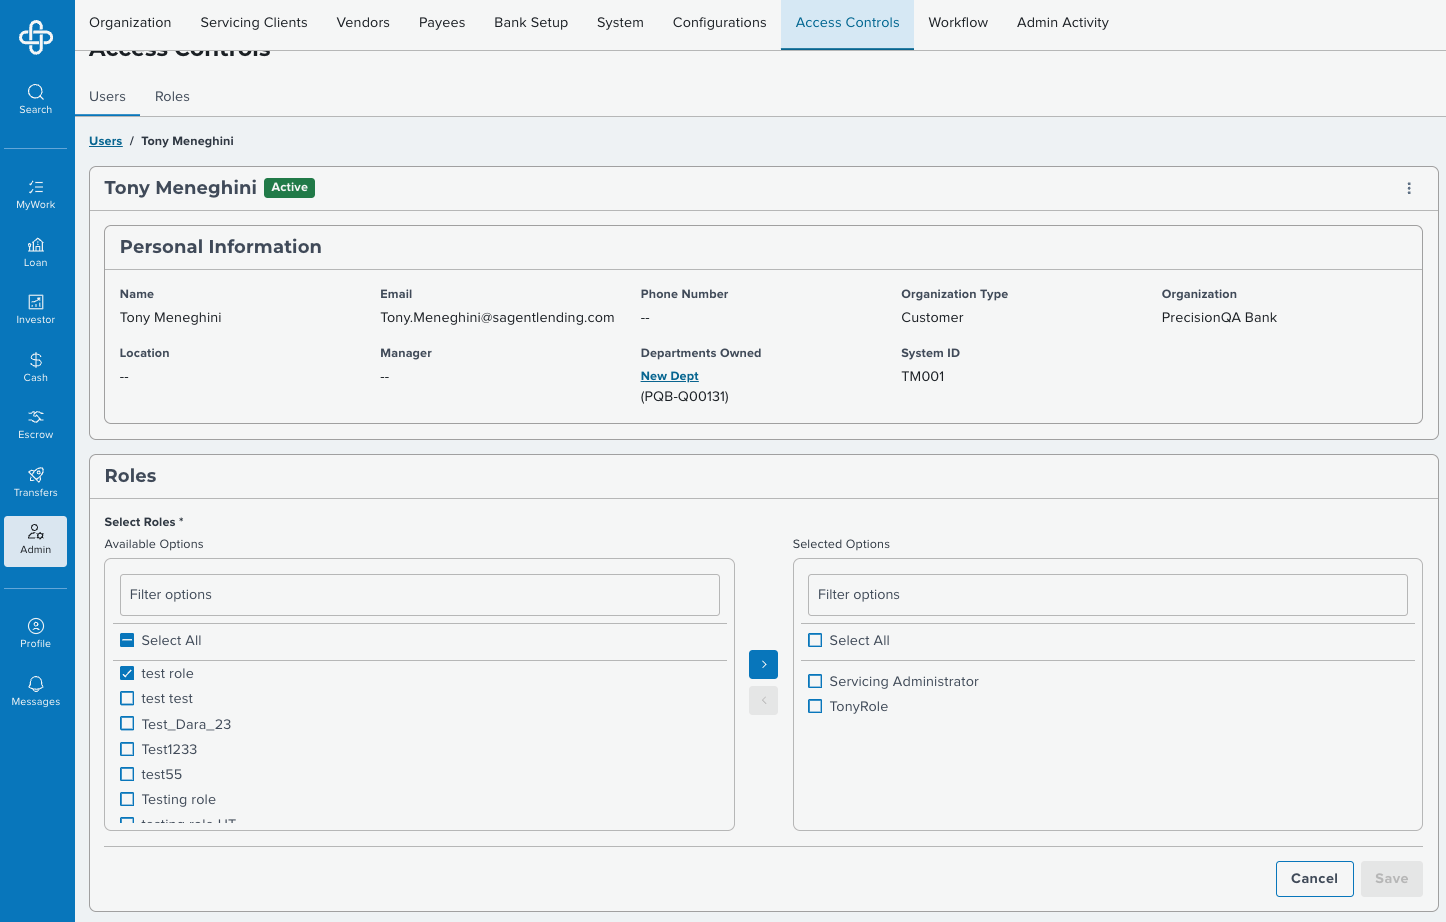Click the company logo in the sidebar
Screen dimensions: 1446x922
click(36, 37)
